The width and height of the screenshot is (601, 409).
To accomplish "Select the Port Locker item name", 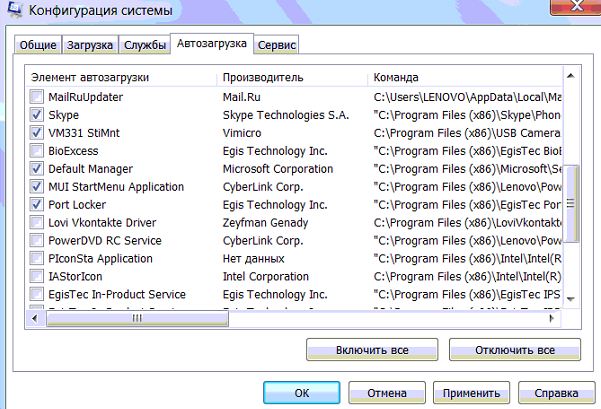I will [77, 205].
